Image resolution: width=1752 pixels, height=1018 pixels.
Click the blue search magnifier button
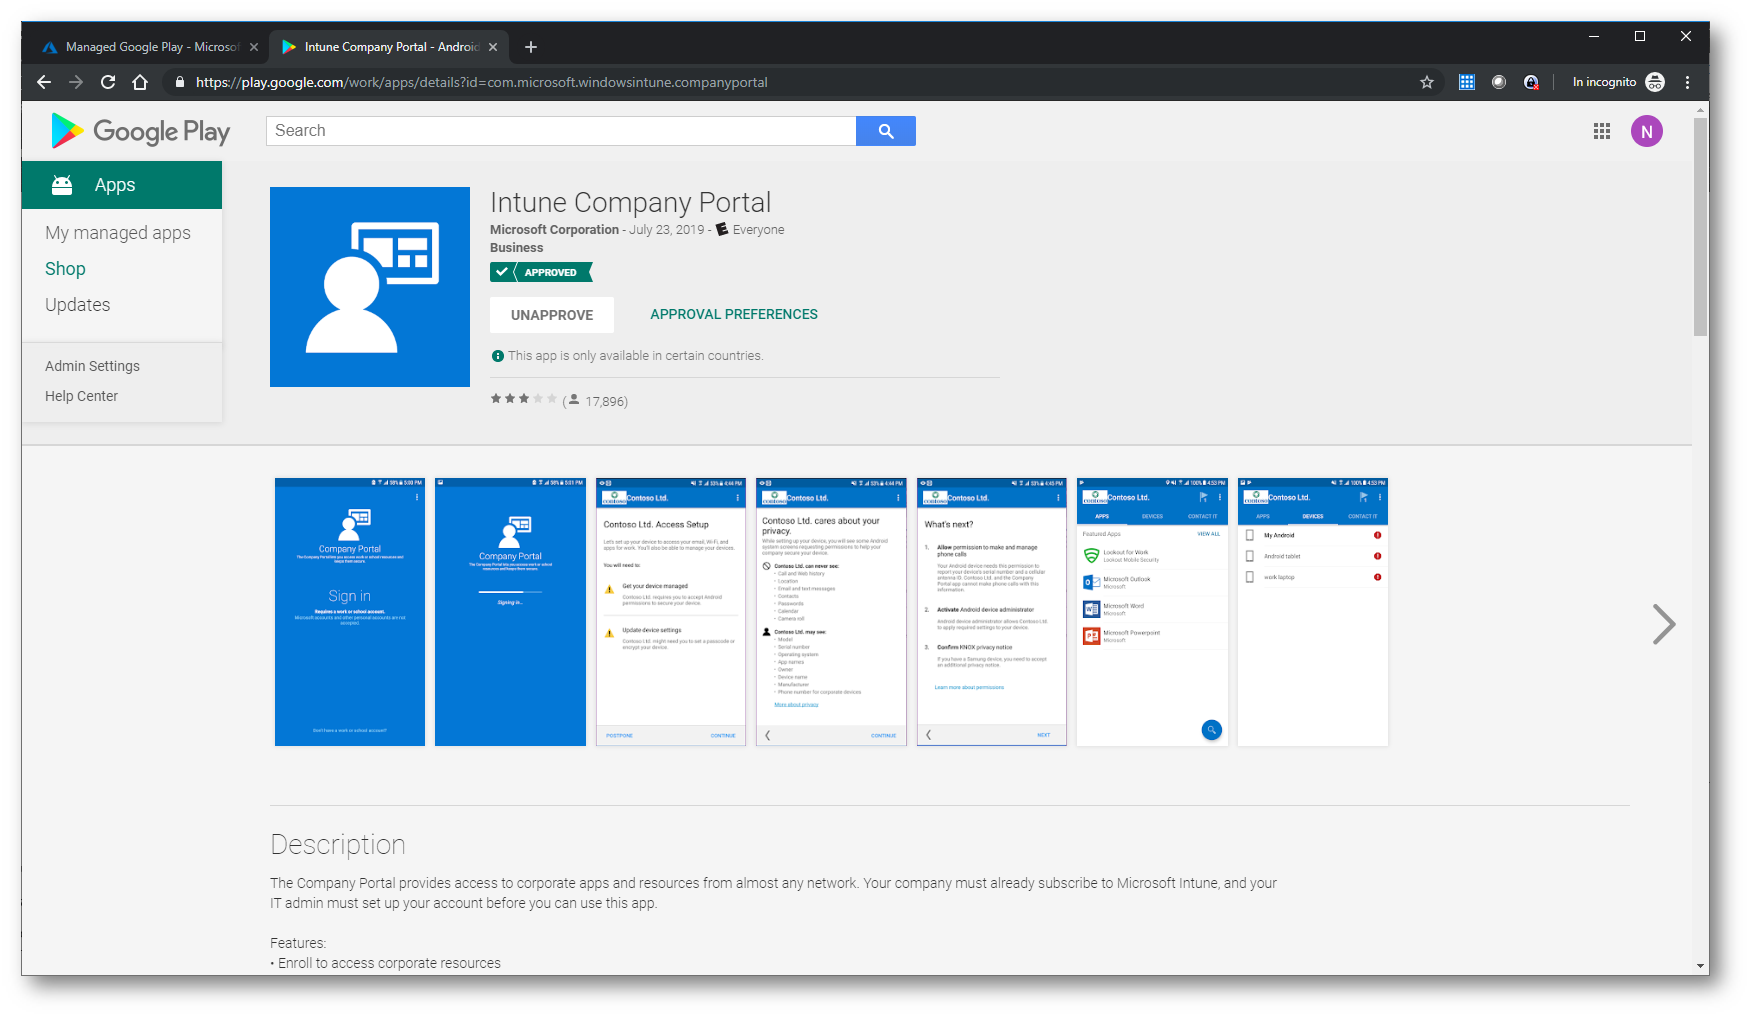pyautogui.click(x=886, y=131)
